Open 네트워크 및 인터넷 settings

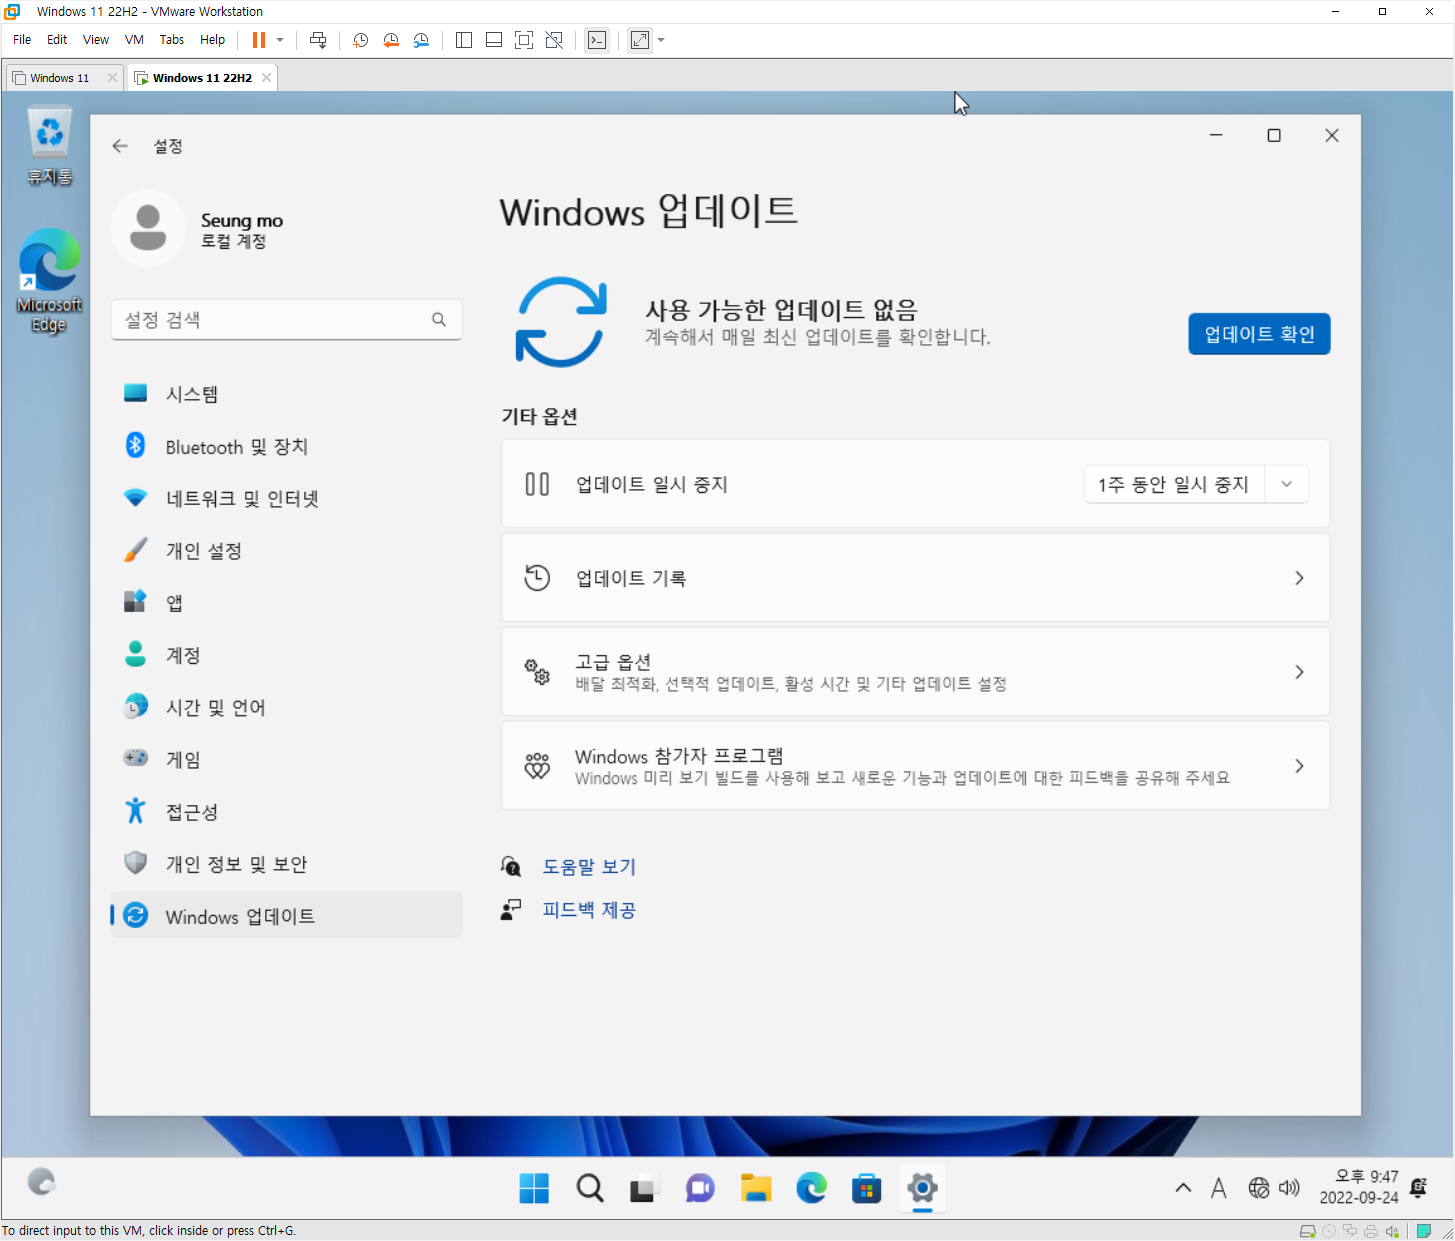point(286,498)
